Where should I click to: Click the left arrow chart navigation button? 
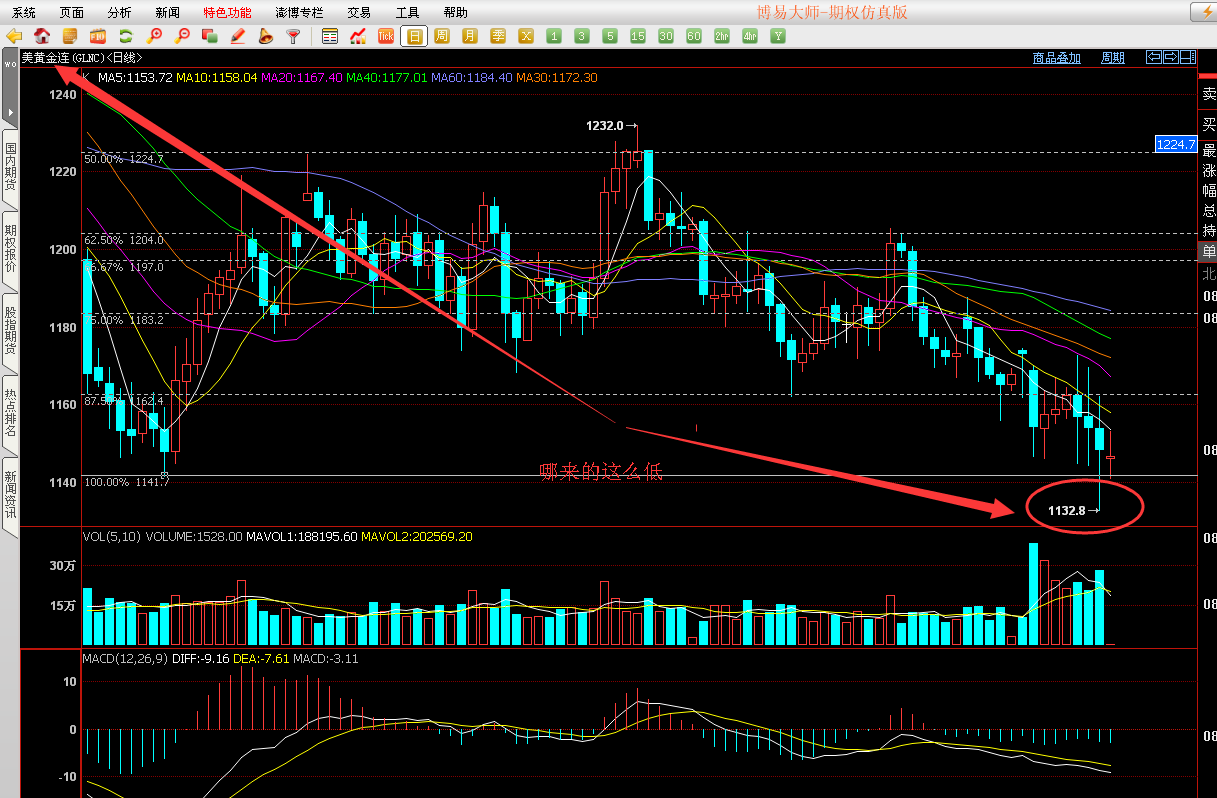(1153, 57)
